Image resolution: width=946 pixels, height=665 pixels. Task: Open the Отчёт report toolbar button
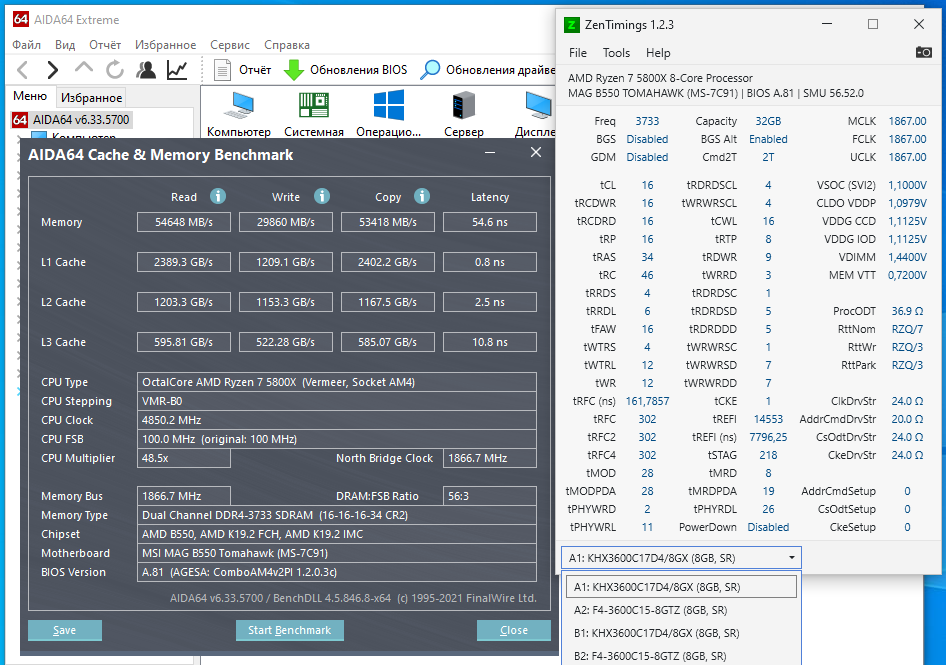pyautogui.click(x=243, y=70)
